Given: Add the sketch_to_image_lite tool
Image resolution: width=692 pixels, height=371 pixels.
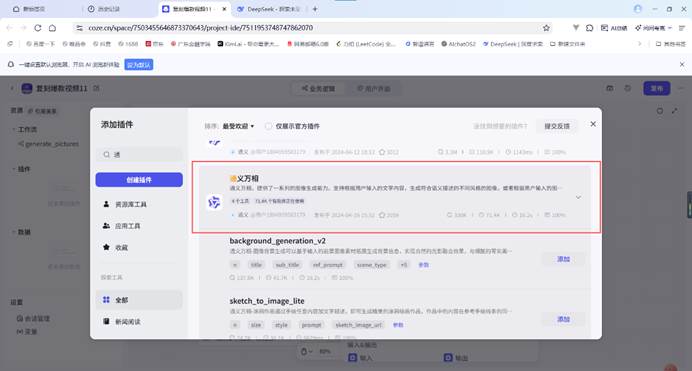Looking at the screenshot, I should point(563,319).
